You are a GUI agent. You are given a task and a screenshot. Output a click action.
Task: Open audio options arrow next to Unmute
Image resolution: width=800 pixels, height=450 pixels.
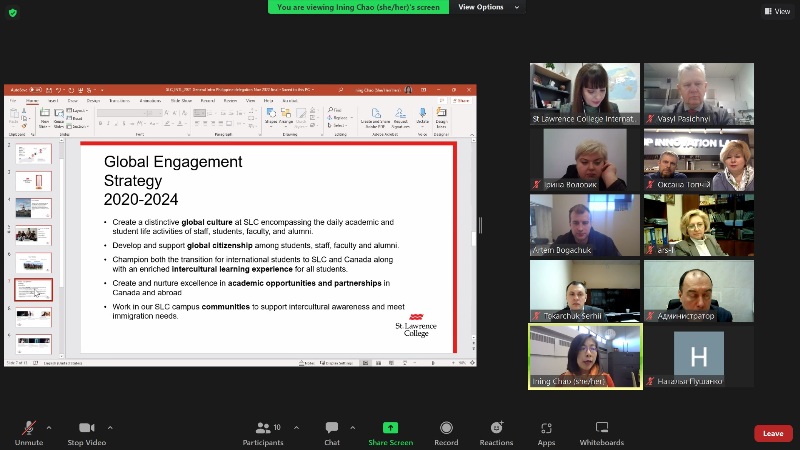49,428
